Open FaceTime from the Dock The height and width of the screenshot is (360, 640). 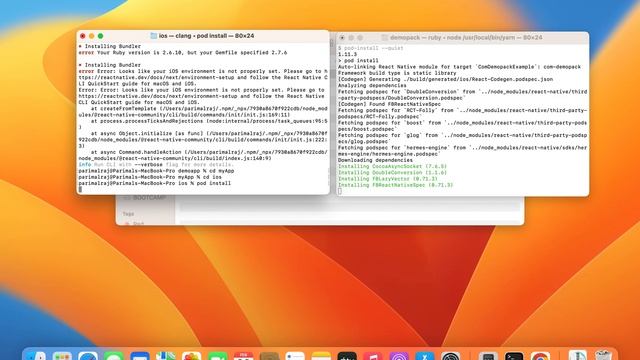[218, 356]
